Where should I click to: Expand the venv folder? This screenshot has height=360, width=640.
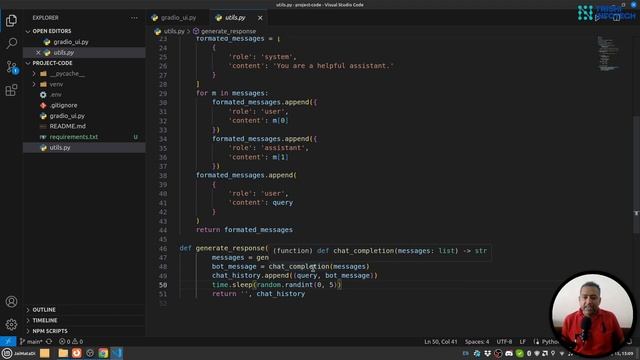coord(56,84)
